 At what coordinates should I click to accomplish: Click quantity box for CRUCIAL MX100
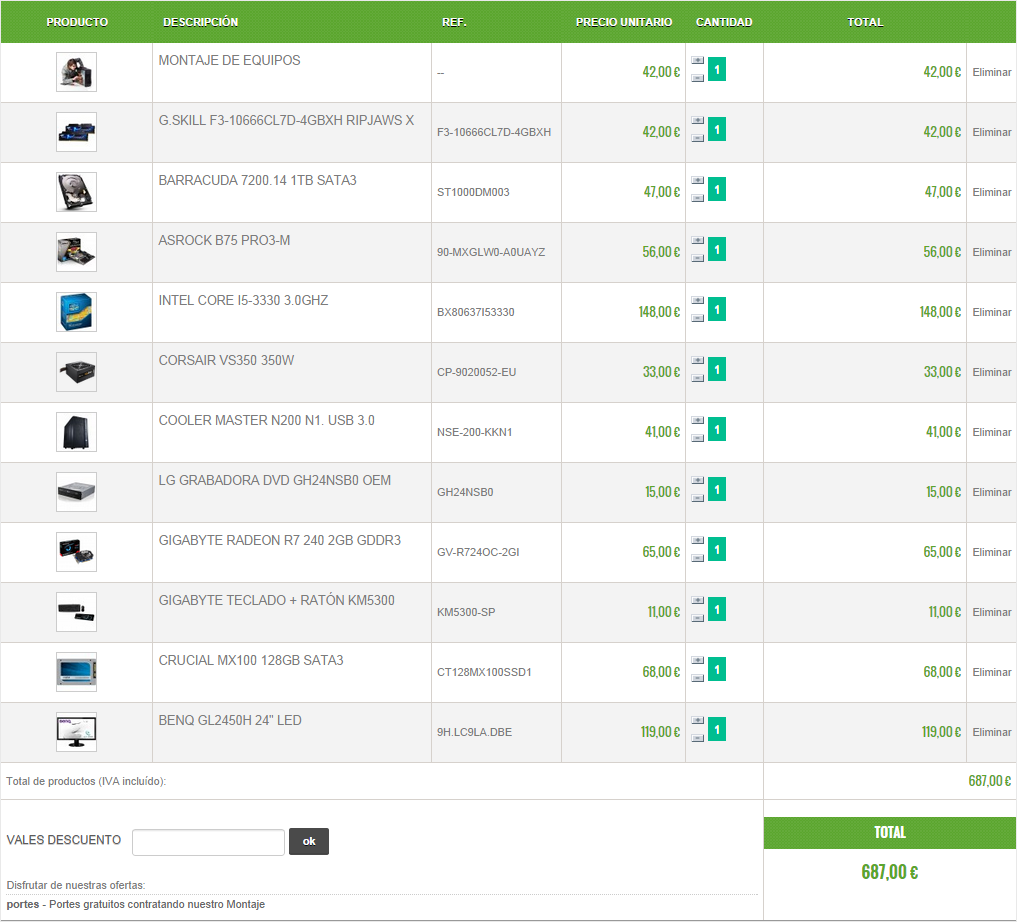[717, 669]
